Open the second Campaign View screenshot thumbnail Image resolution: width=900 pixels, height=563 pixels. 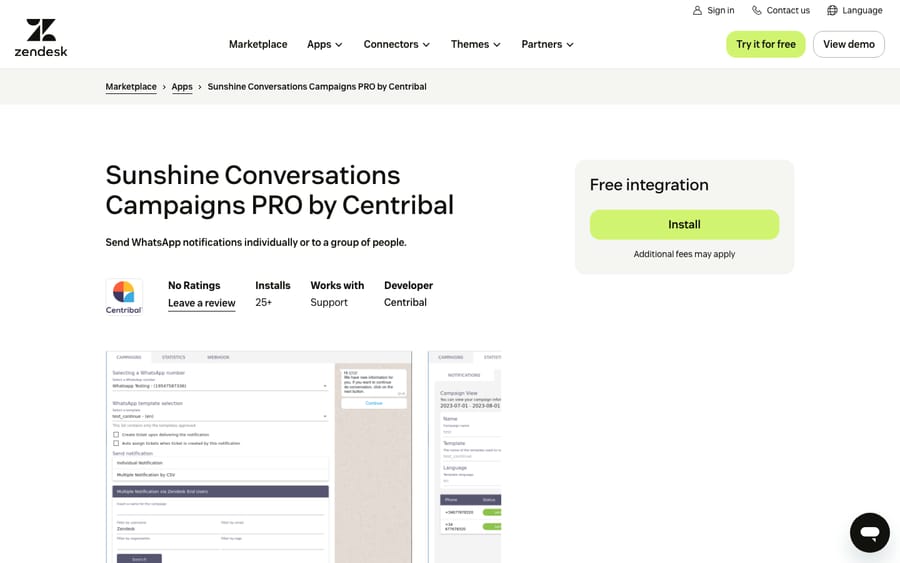pos(464,457)
